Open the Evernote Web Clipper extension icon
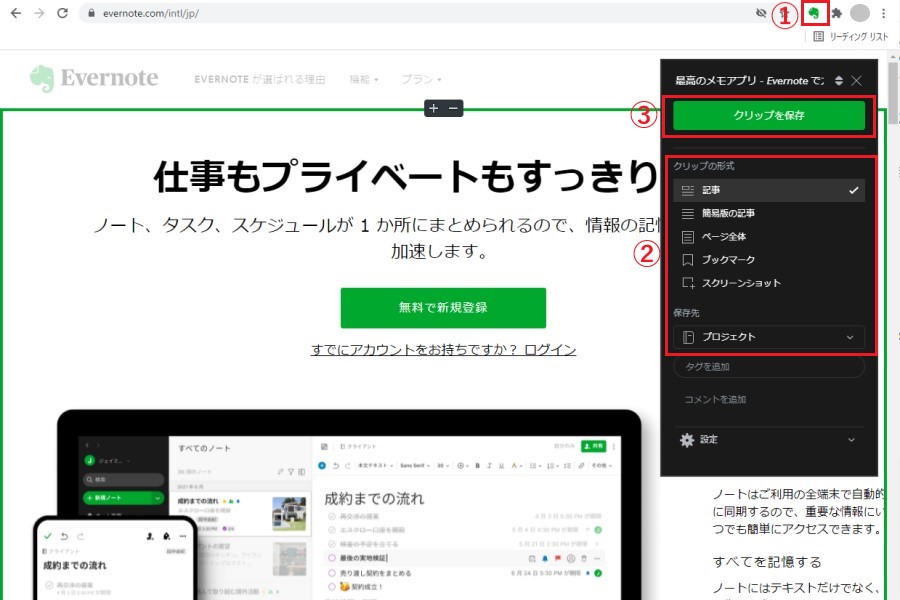This screenshot has height=600, width=900. coord(814,13)
